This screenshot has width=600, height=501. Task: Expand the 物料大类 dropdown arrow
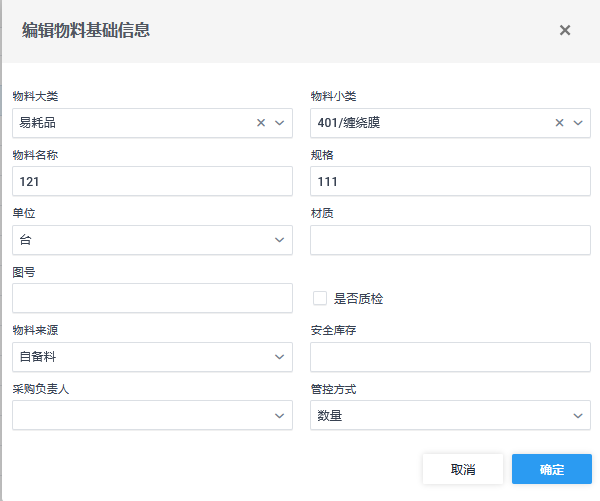pyautogui.click(x=279, y=123)
